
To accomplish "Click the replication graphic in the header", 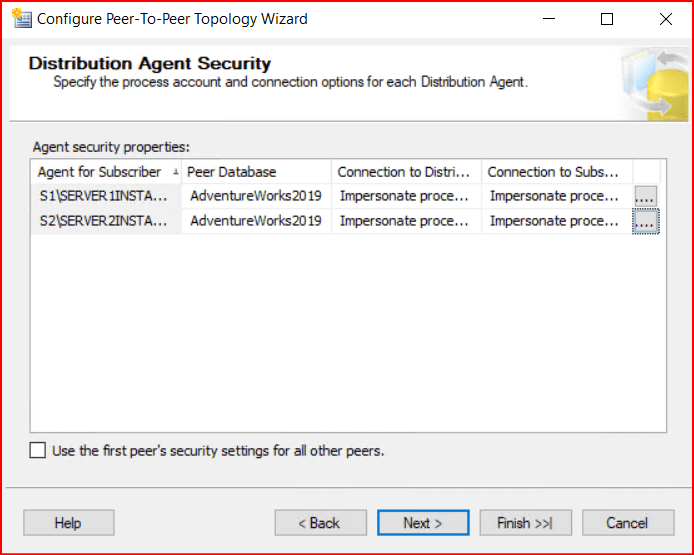I will point(649,82).
